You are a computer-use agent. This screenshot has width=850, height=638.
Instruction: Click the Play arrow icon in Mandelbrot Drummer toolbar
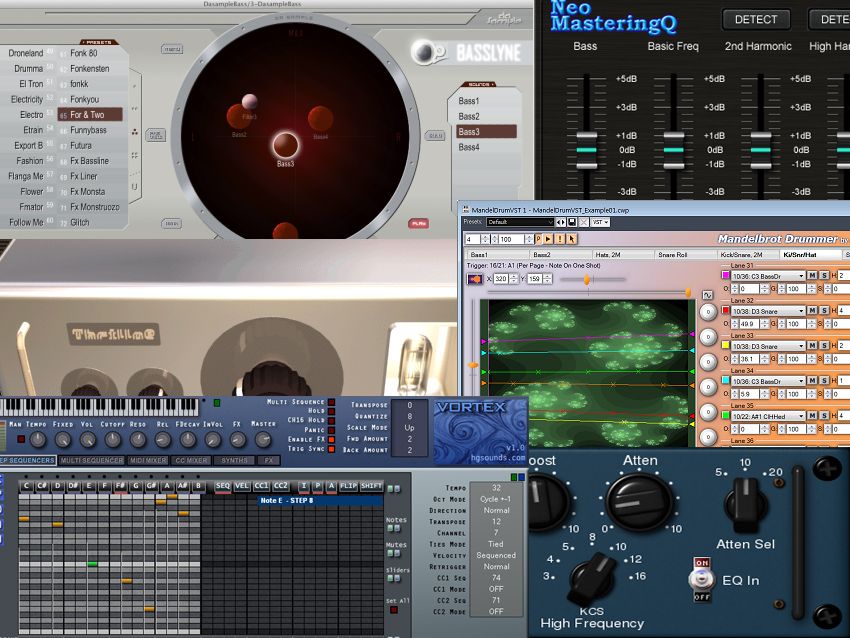click(x=549, y=238)
